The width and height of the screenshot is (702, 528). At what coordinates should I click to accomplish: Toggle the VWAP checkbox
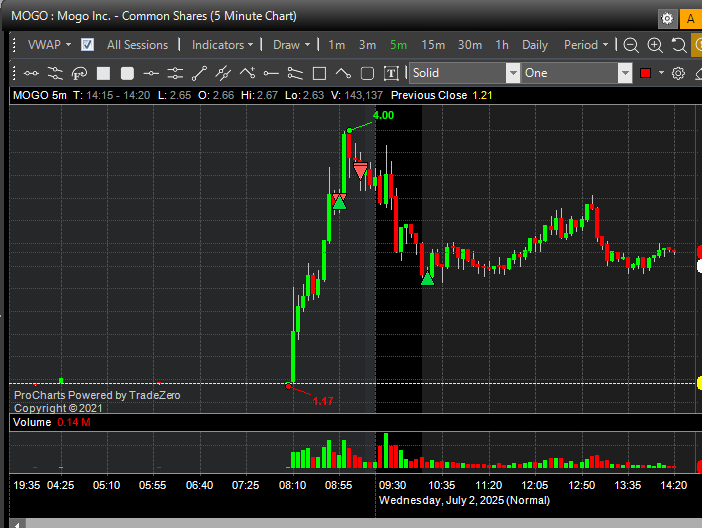(87, 45)
